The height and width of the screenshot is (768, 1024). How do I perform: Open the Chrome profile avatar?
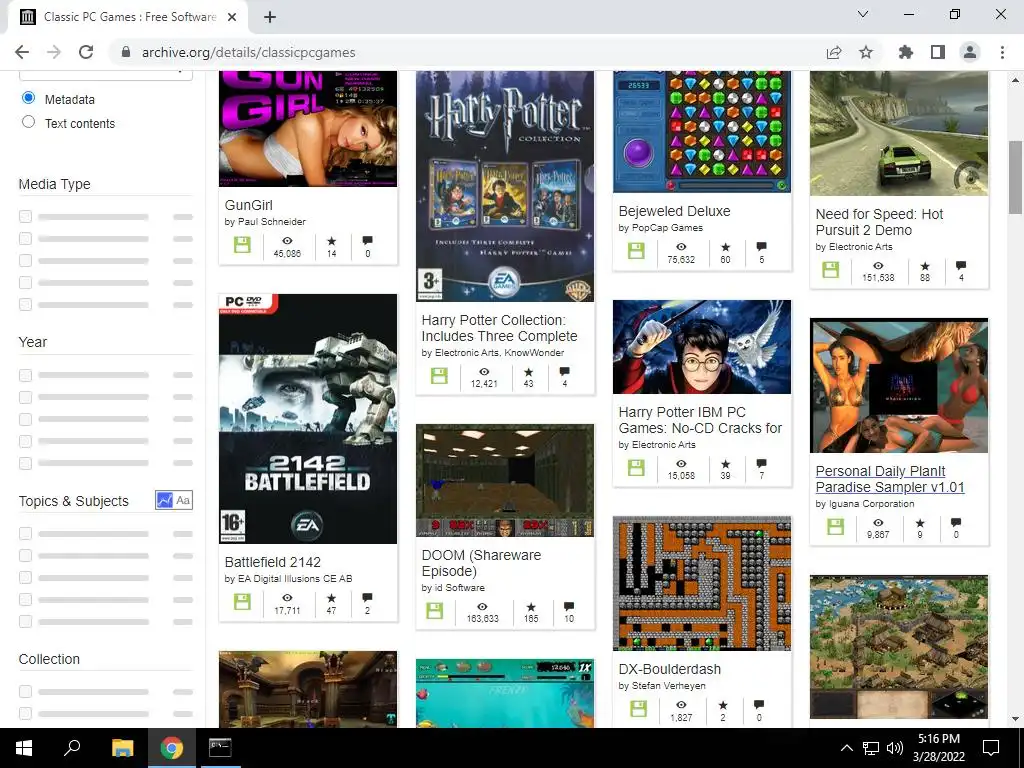(x=970, y=52)
